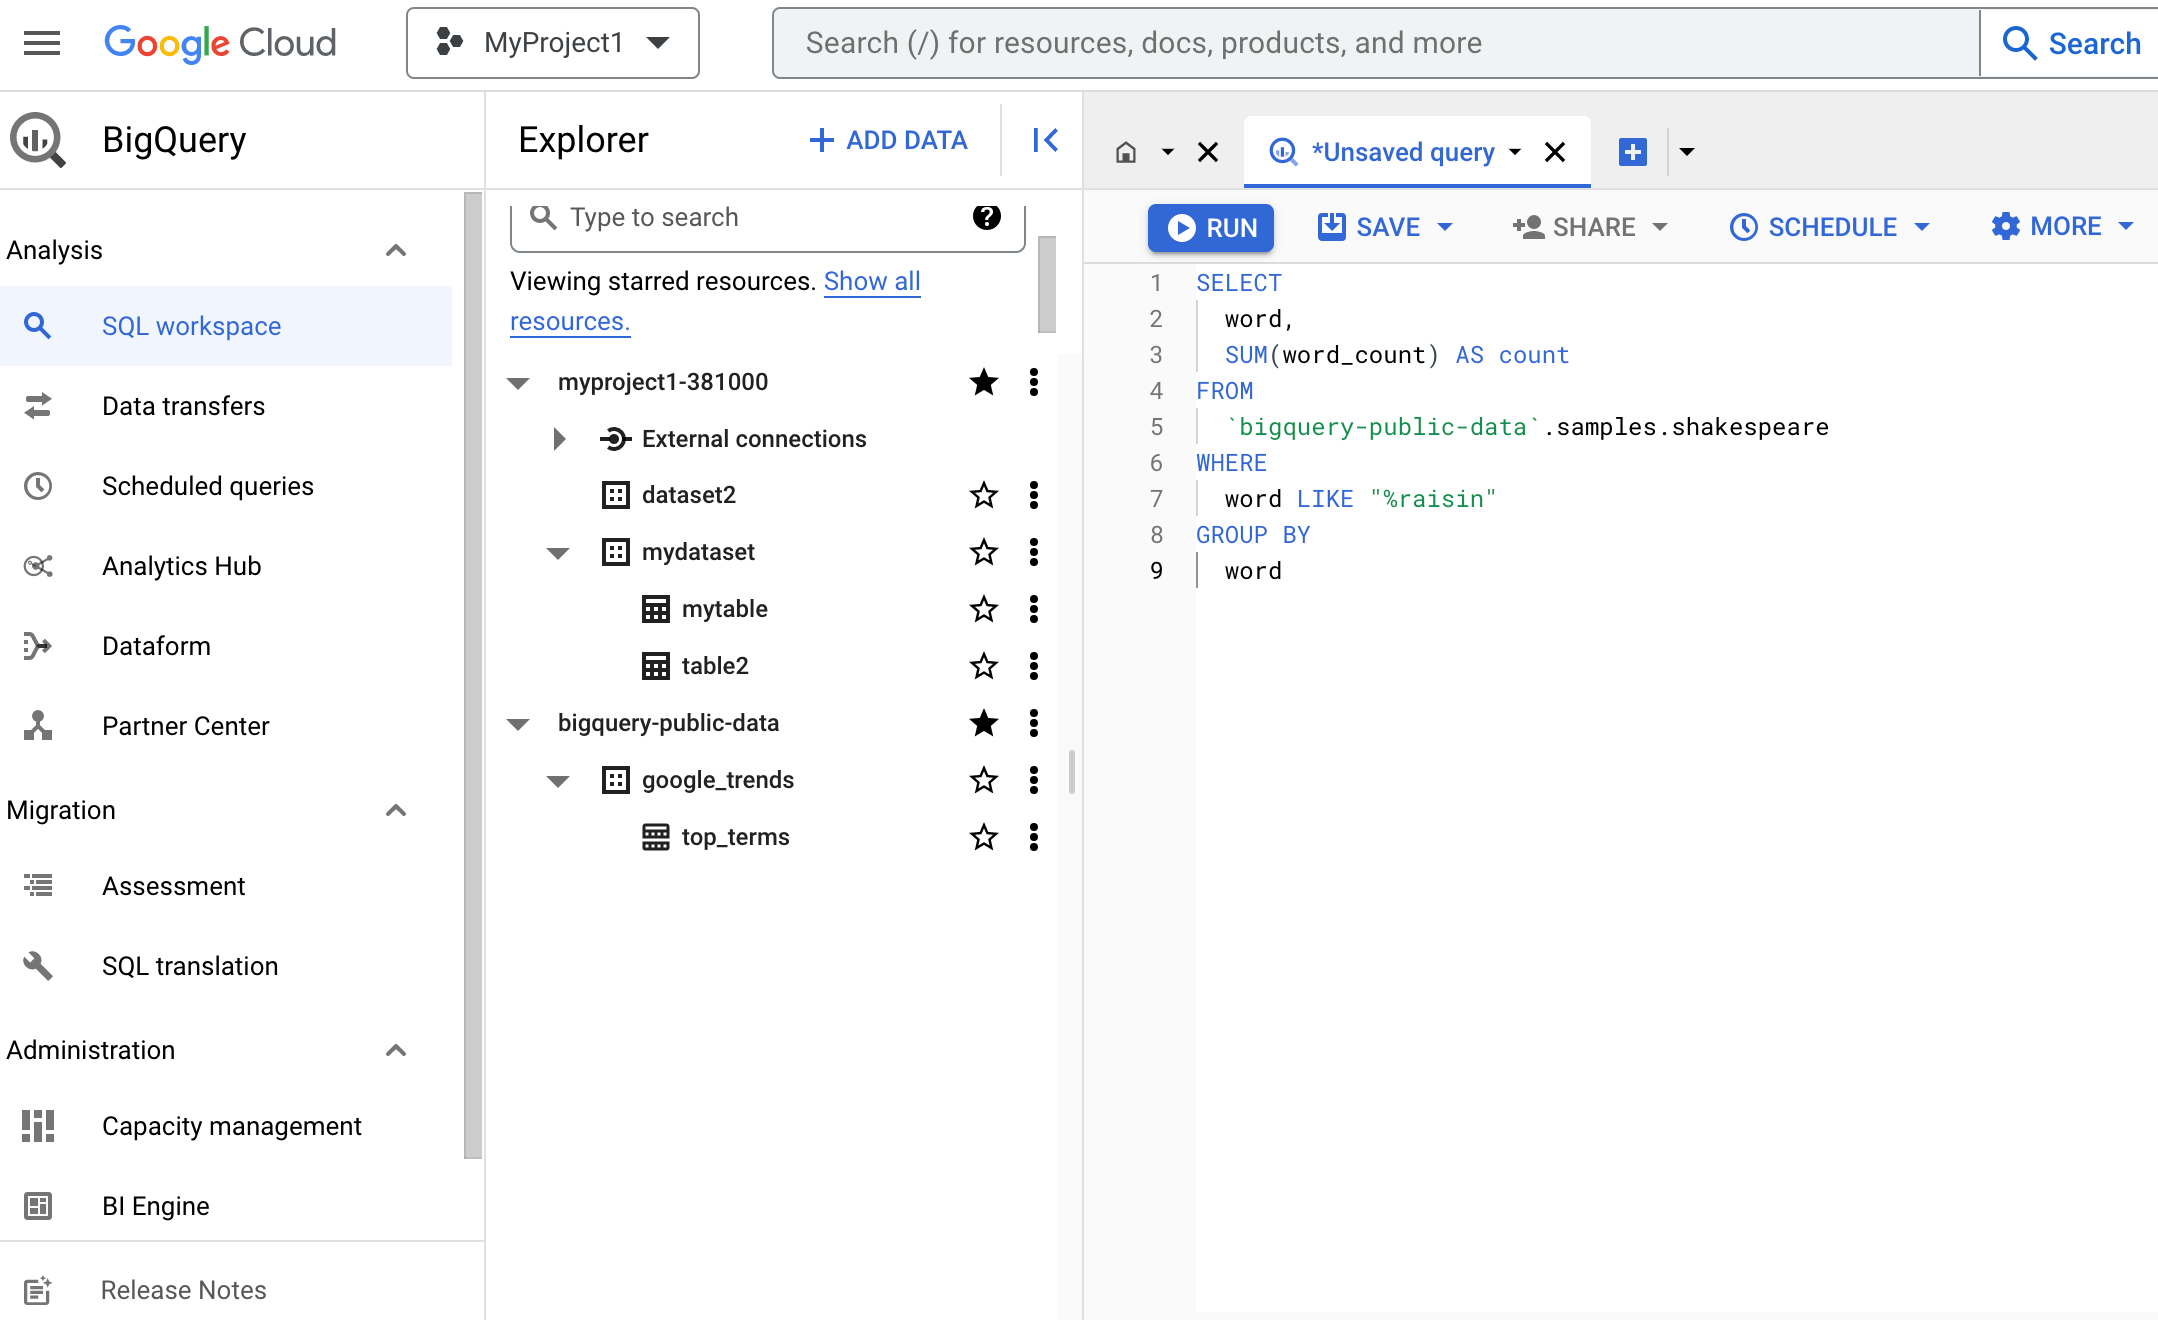Viewport: 2158px width, 1320px height.
Task: Focus the top resource search field
Action: point(1375,43)
